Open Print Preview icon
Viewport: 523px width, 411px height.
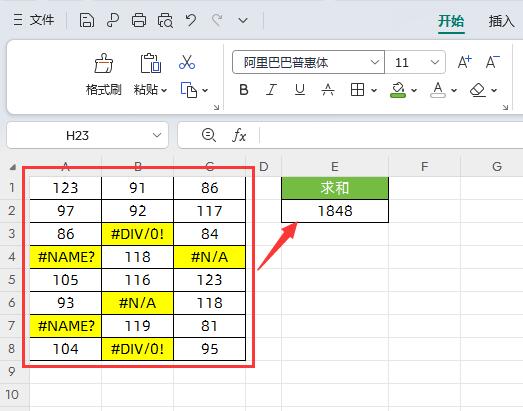pos(165,20)
